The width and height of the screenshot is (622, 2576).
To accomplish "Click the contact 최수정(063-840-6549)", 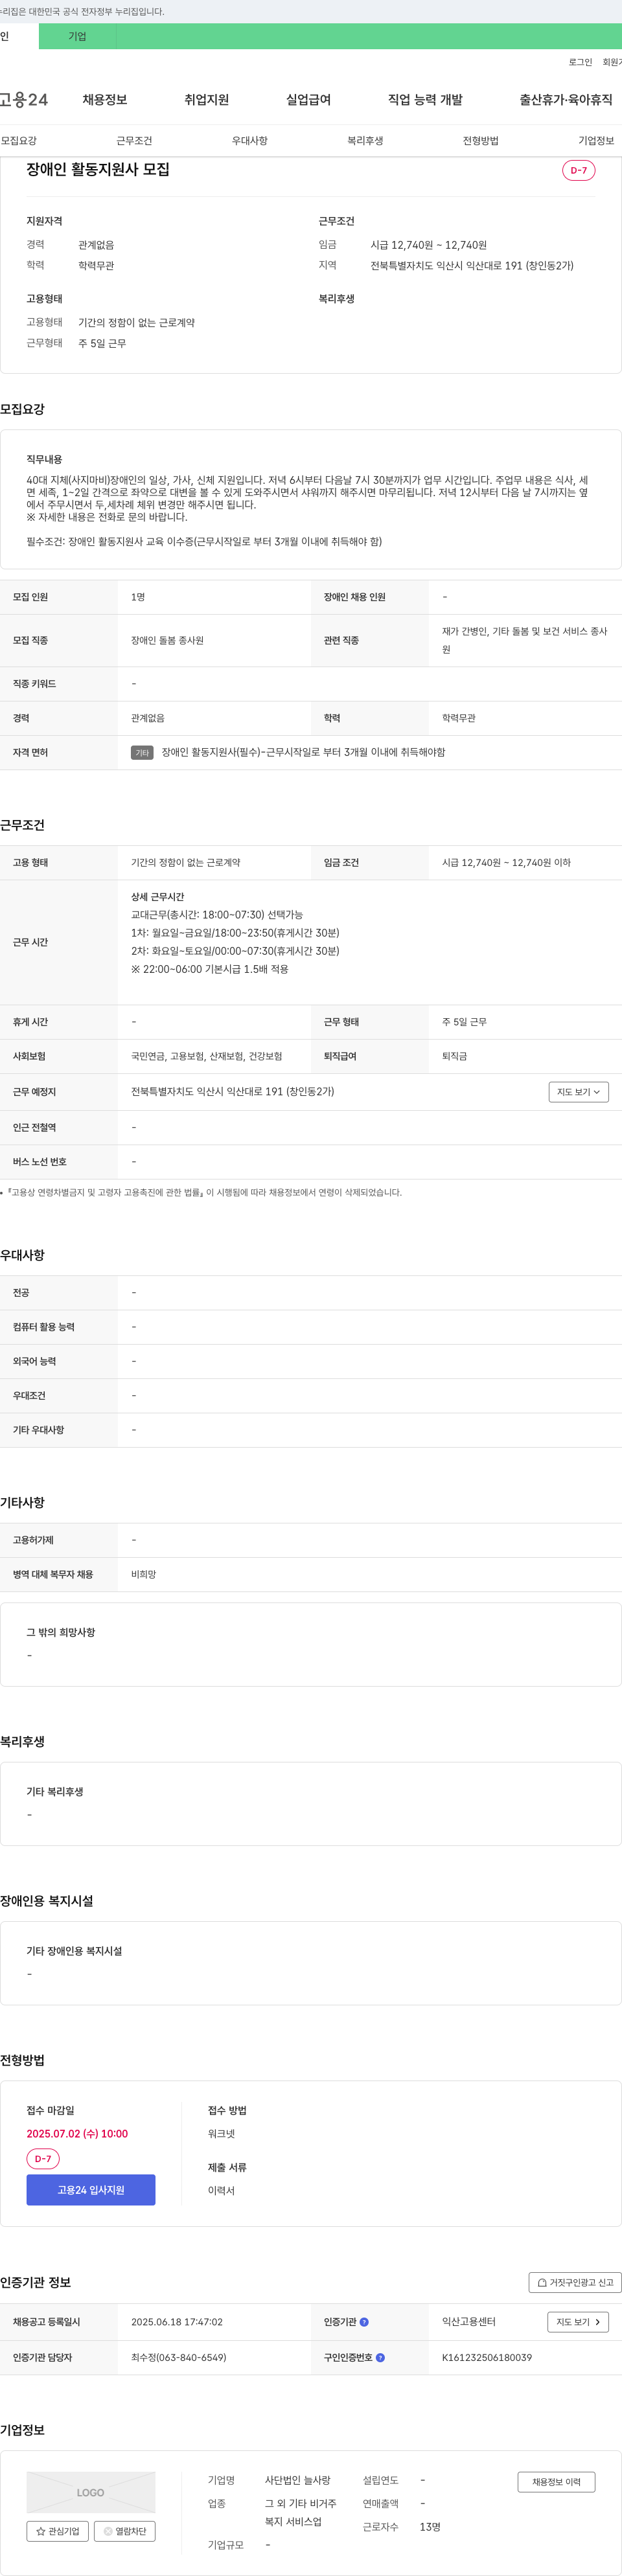I will click(179, 2358).
